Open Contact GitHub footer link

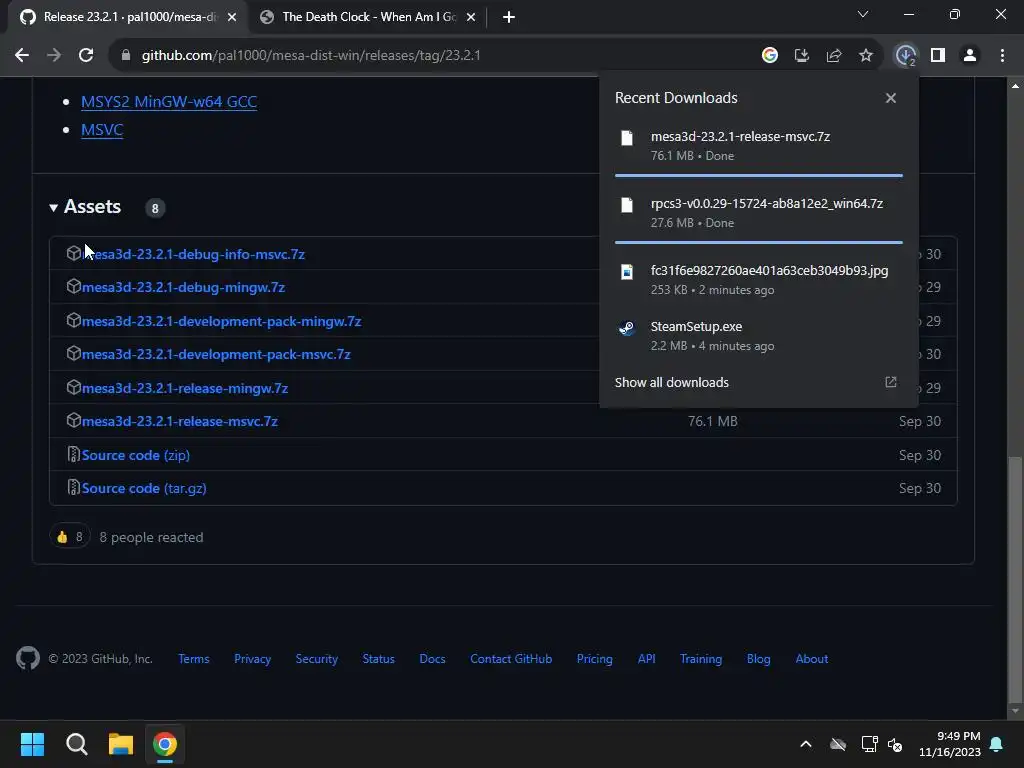[511, 659]
